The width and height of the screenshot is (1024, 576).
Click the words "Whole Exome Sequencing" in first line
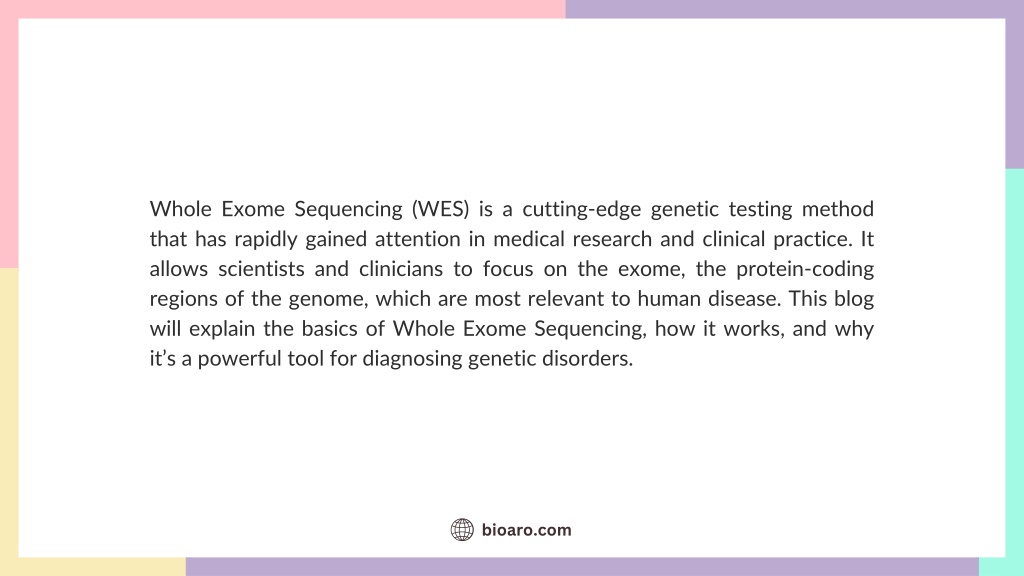276,209
